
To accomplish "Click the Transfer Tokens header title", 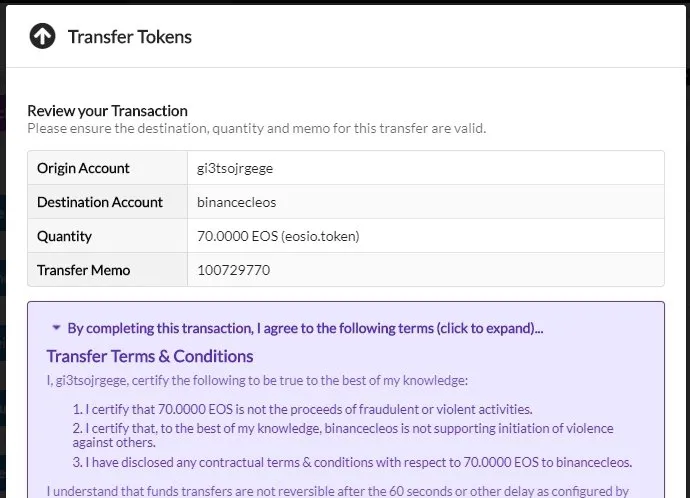I will click(130, 37).
